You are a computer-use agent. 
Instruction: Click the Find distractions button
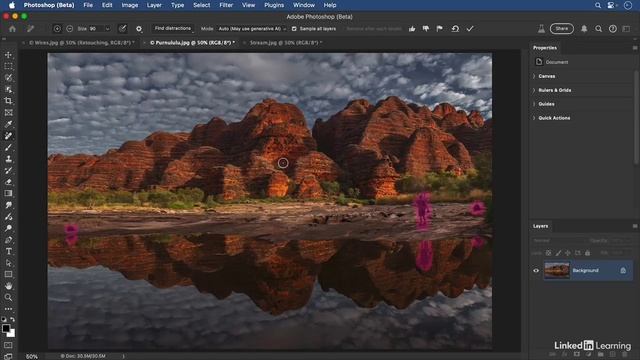(173, 29)
